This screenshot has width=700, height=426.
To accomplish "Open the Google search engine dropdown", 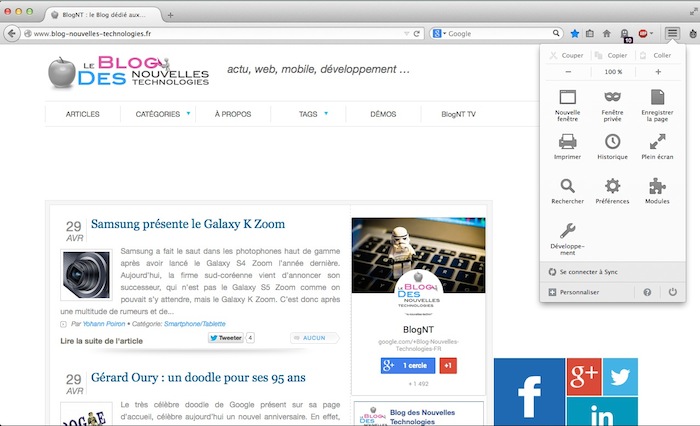I will point(439,33).
